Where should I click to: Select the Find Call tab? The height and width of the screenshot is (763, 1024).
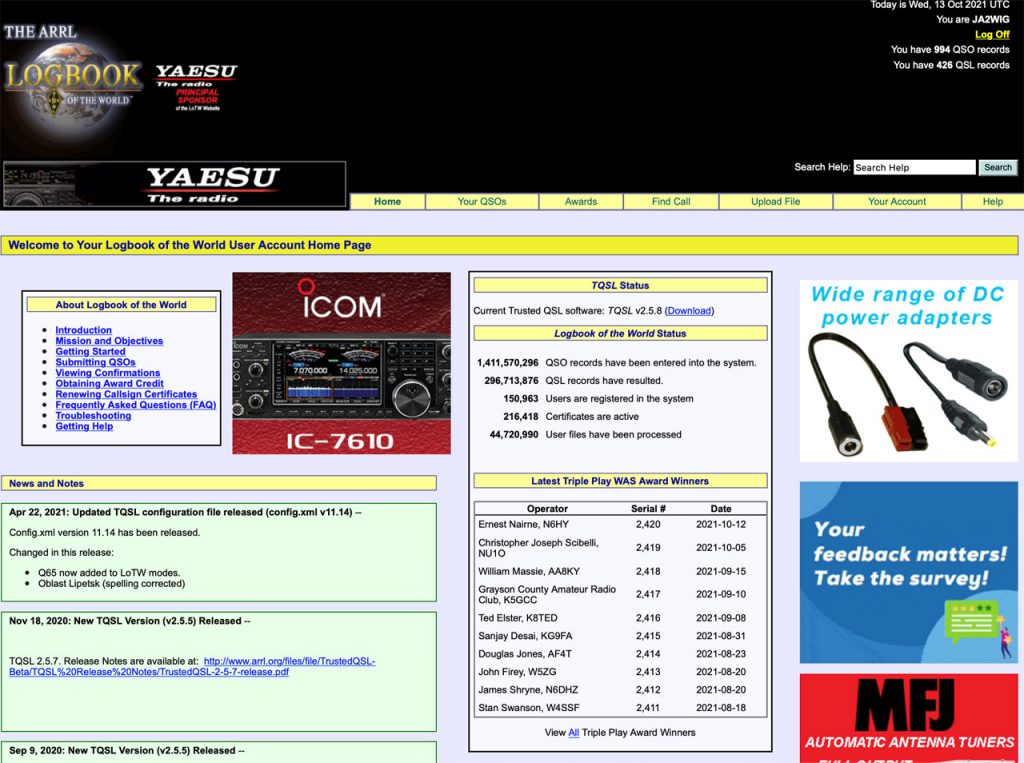tap(671, 201)
